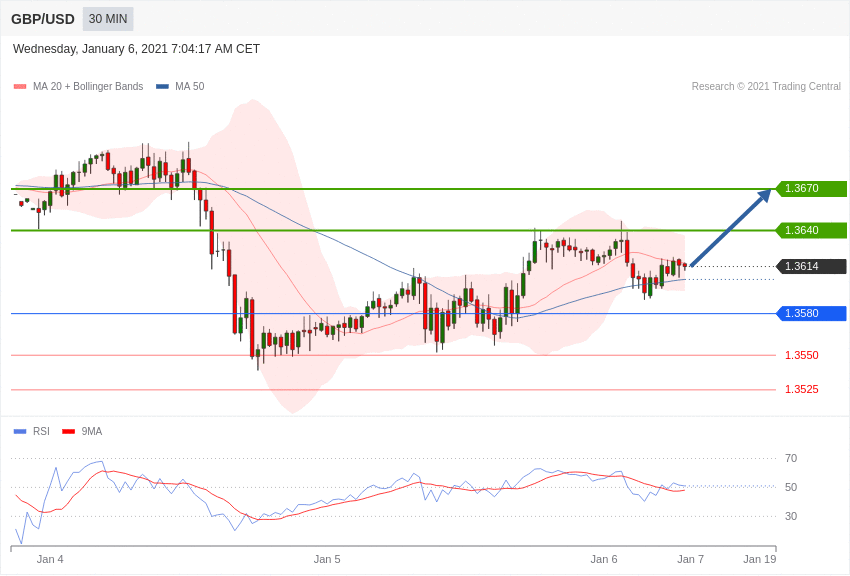Screen dimensions: 850x576
Task: Click the RSI 30 level label
Action: (x=791, y=516)
